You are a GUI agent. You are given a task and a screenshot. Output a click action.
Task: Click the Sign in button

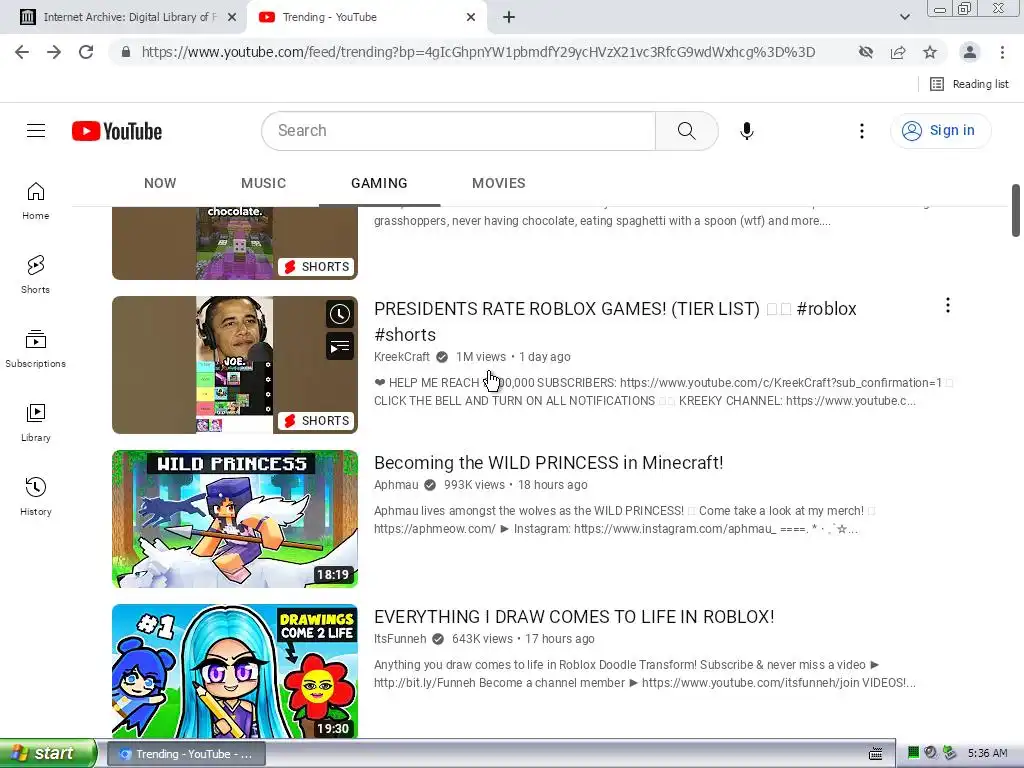tap(940, 131)
